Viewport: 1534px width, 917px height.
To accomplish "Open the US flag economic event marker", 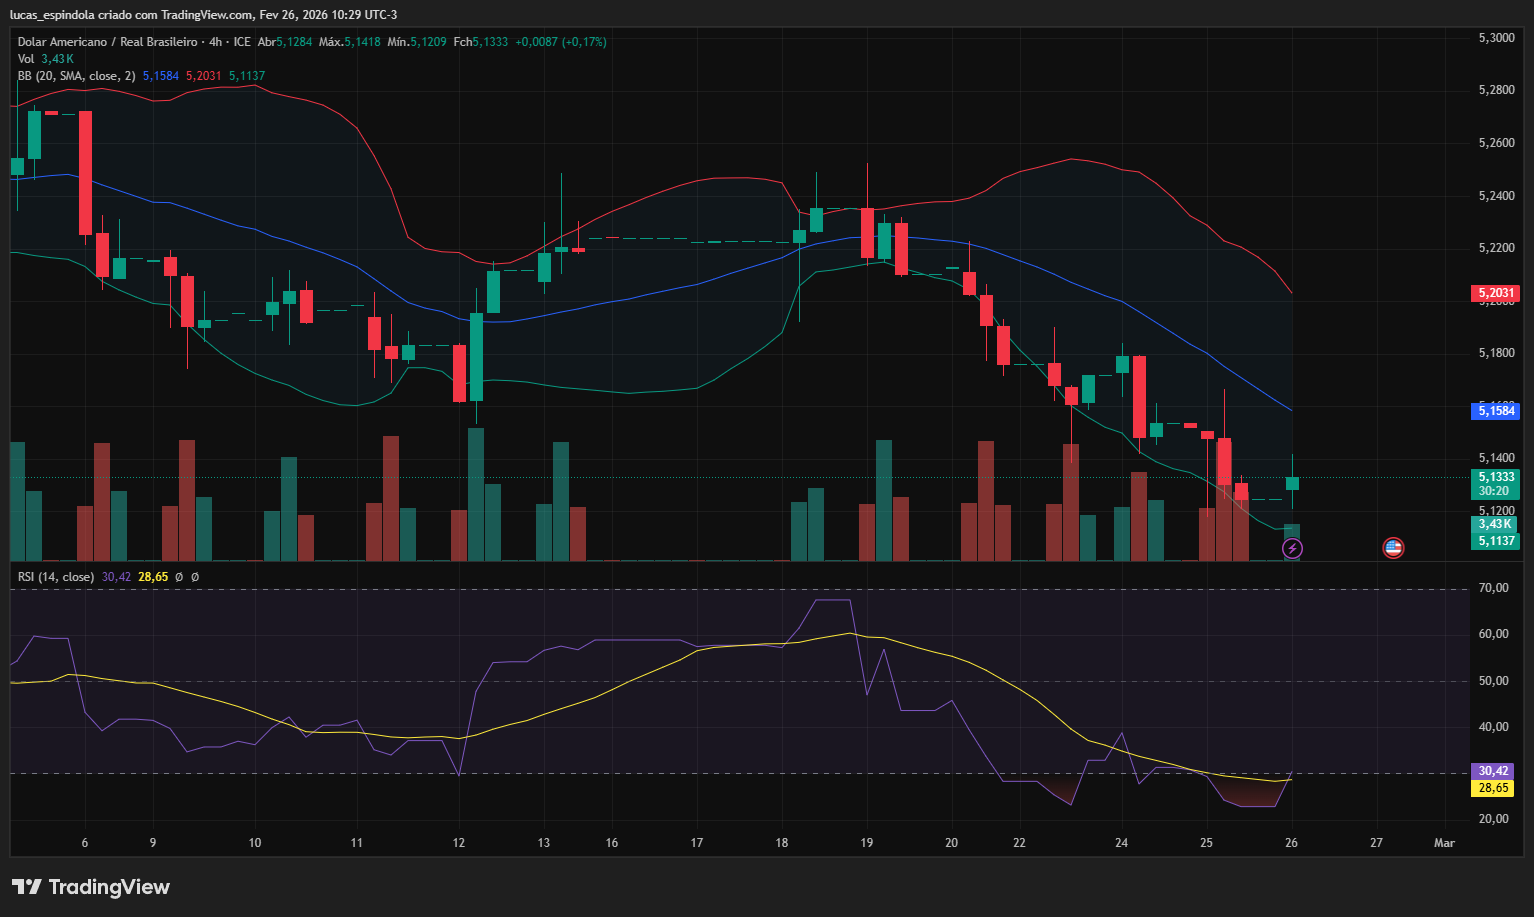I will pos(1393,547).
